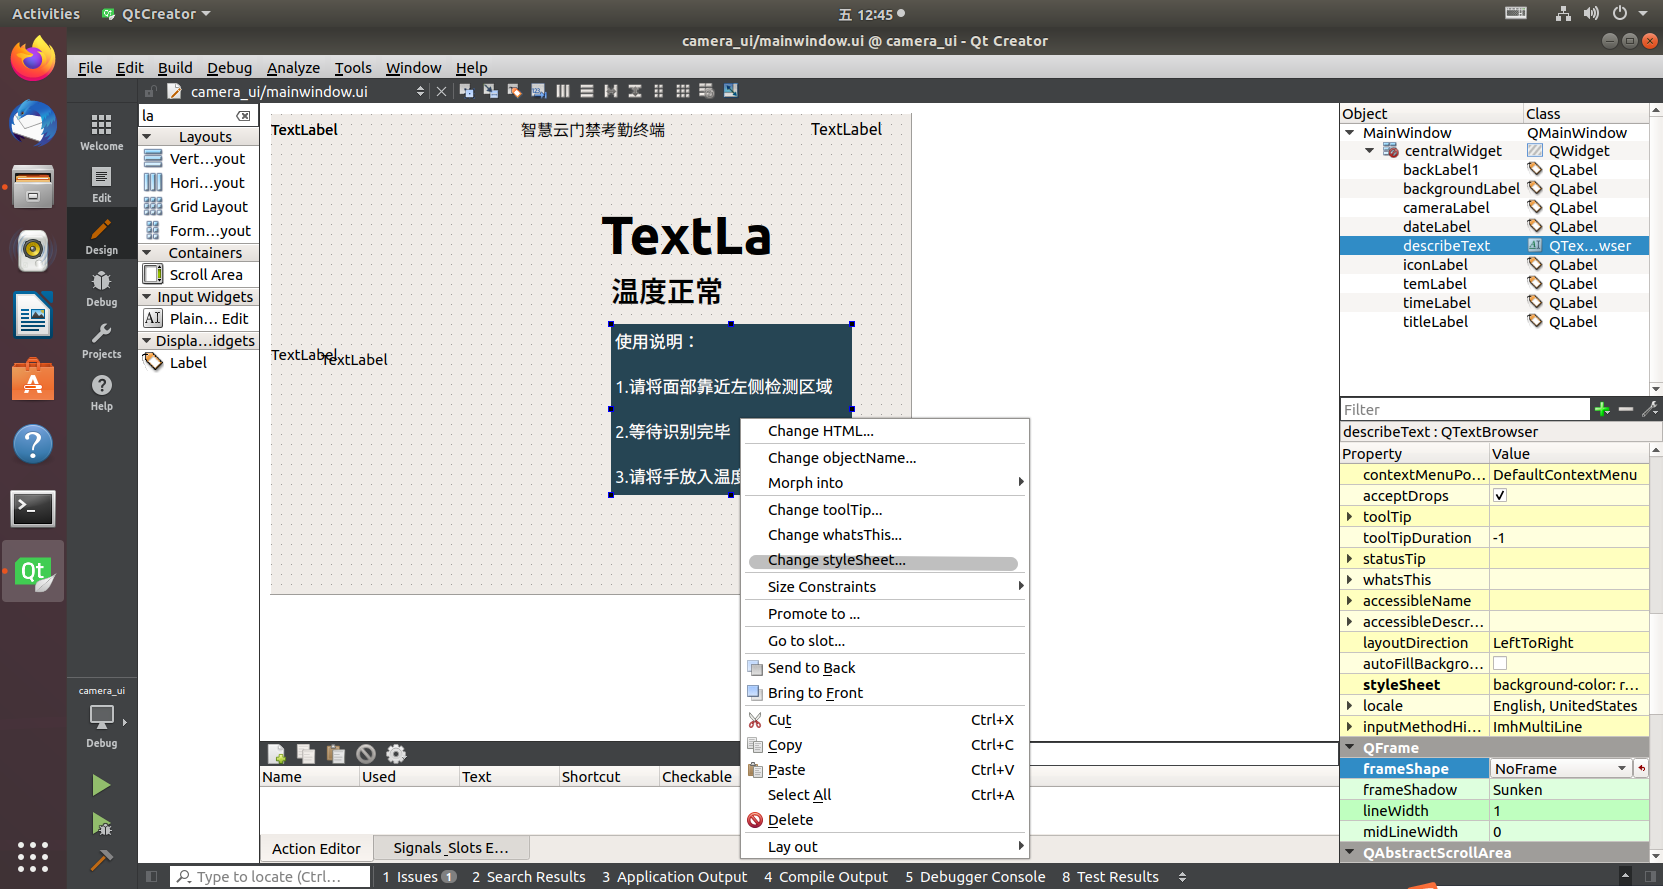Open Action Editor configure gear icon
Screen dimensions: 1663x889
click(x=396, y=754)
